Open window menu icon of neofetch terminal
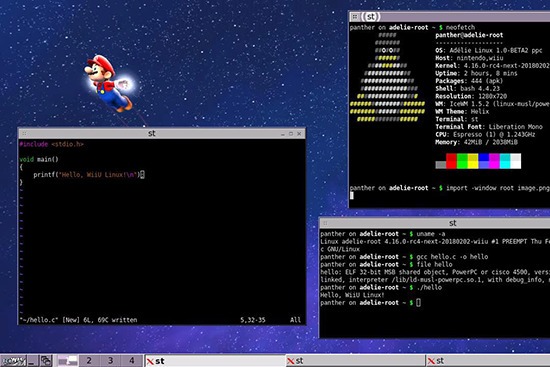Viewport: 550px width, 367px height. click(355, 16)
